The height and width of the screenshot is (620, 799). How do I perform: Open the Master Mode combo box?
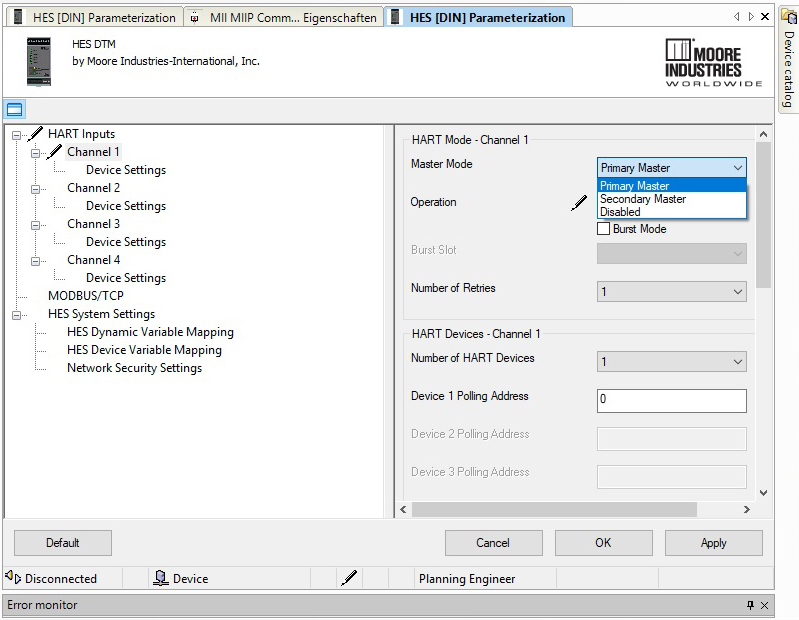click(672, 168)
